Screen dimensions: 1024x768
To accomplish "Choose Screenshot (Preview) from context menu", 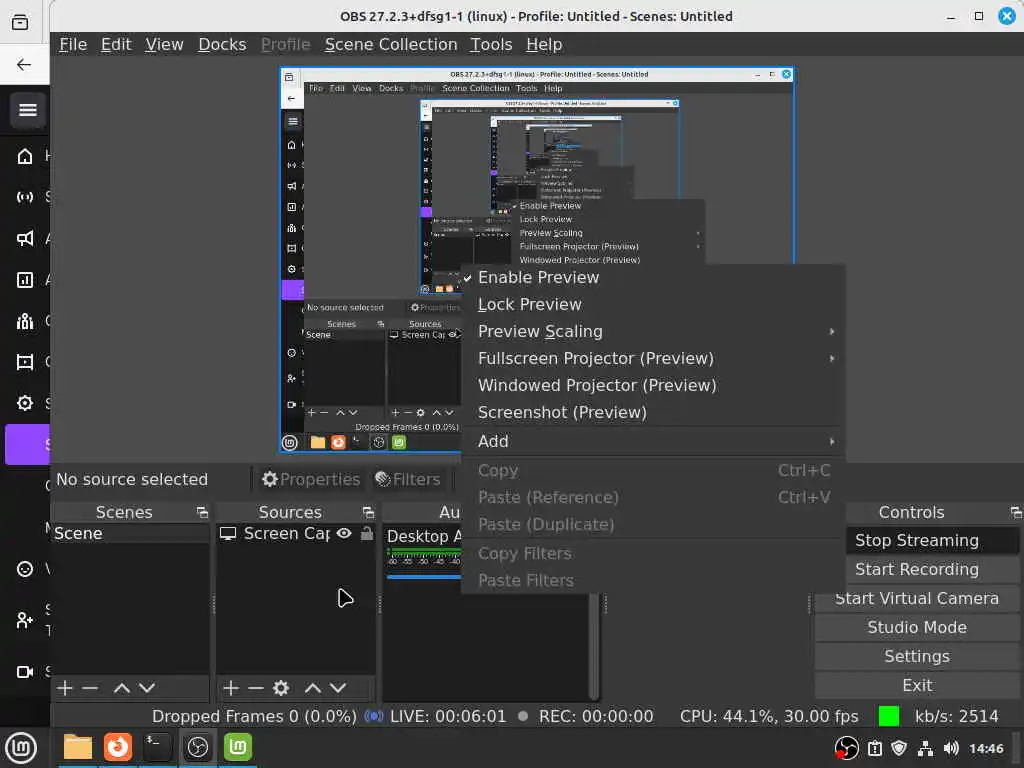I will pyautogui.click(x=653, y=413).
